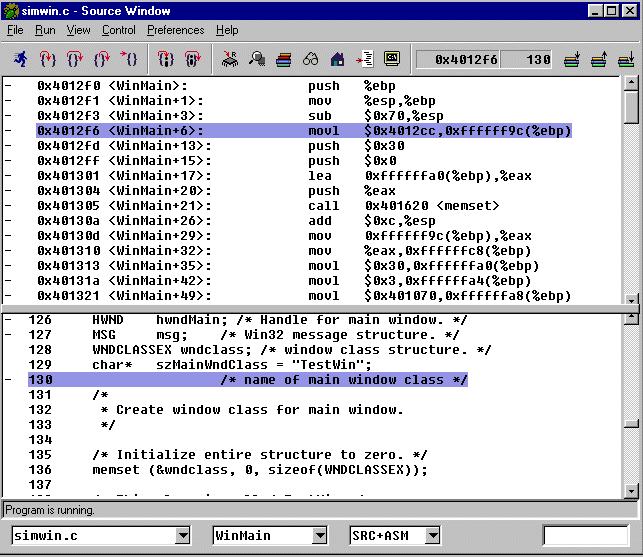Open the Registers window icon
The width and height of the screenshot is (643, 557).
click(231, 59)
